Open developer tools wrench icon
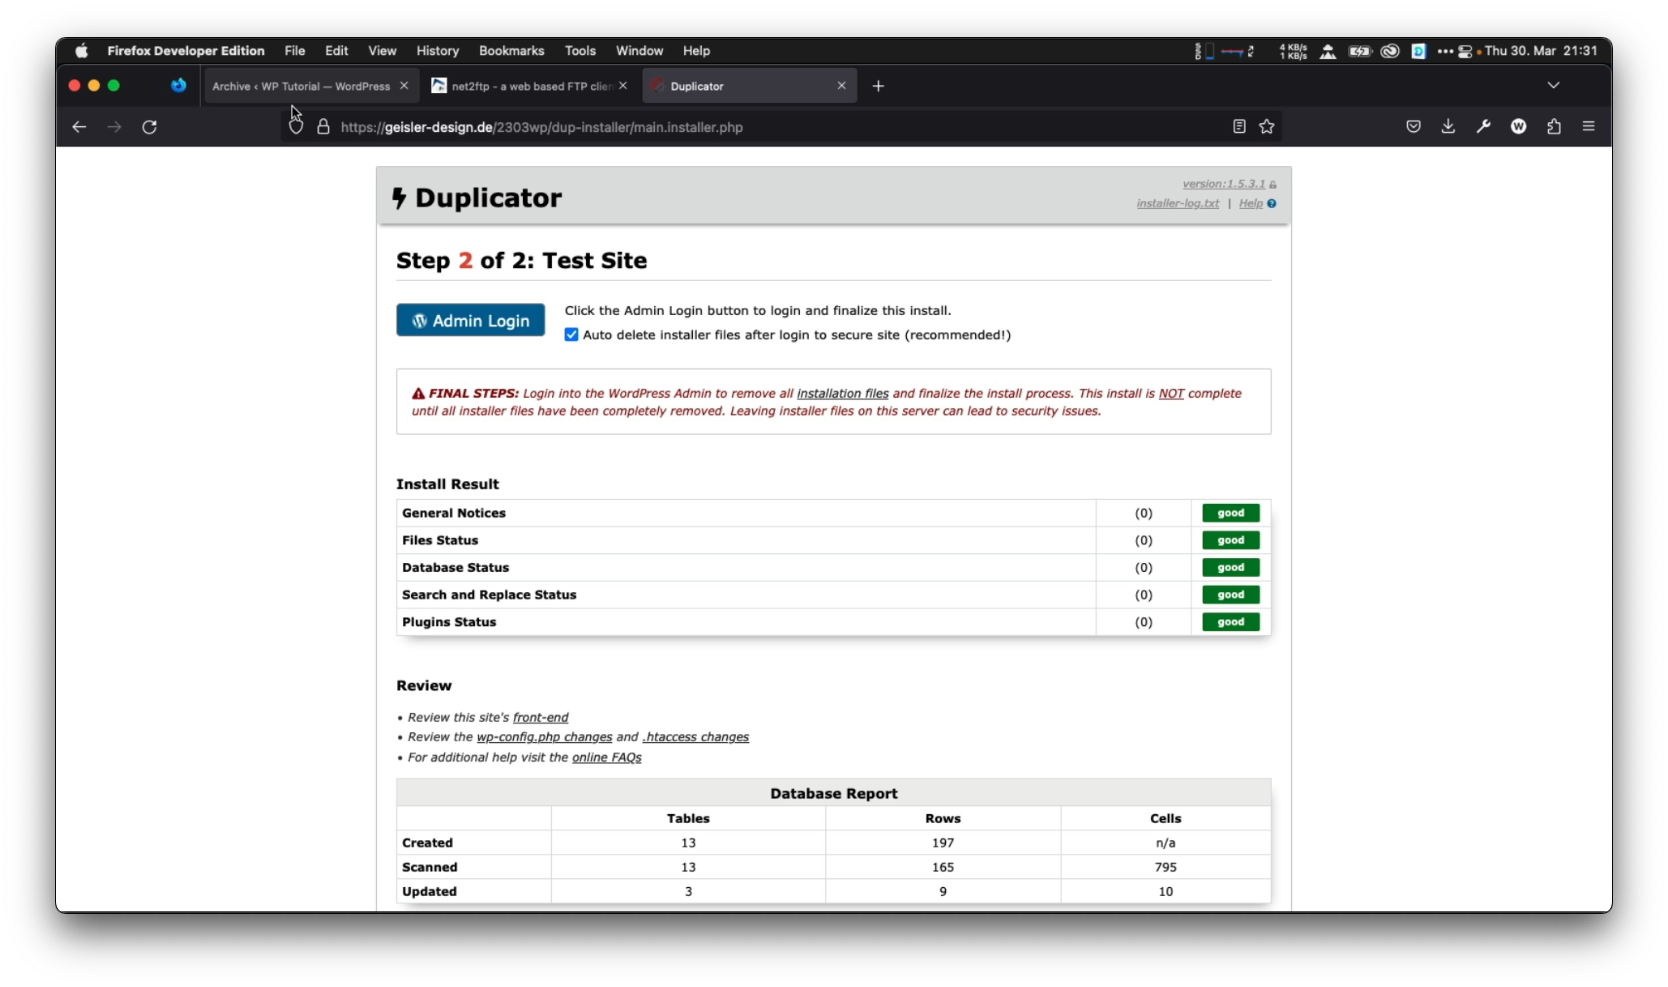 (x=1483, y=127)
